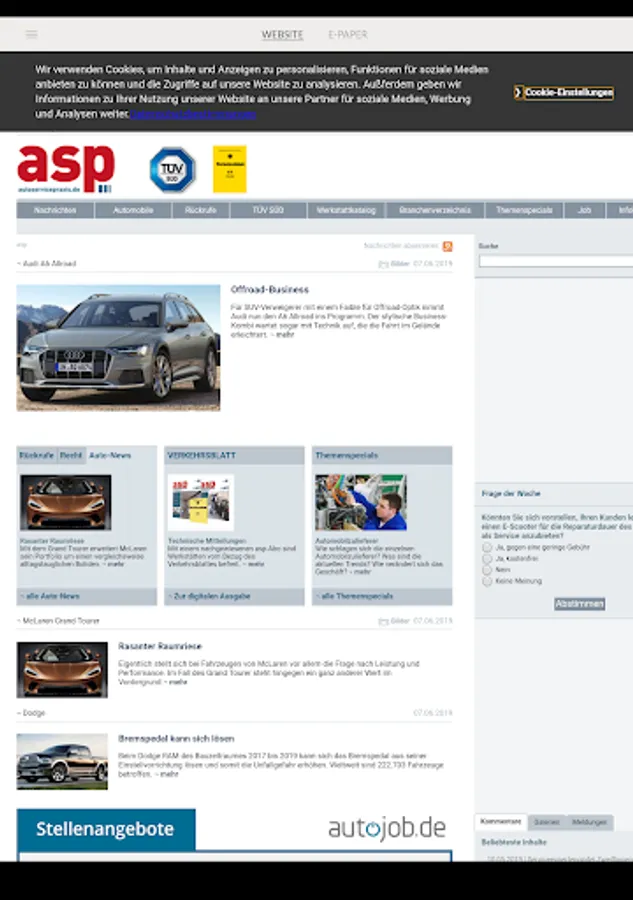Switch to the Meldungen tab
The image size is (633, 900).
589,823
